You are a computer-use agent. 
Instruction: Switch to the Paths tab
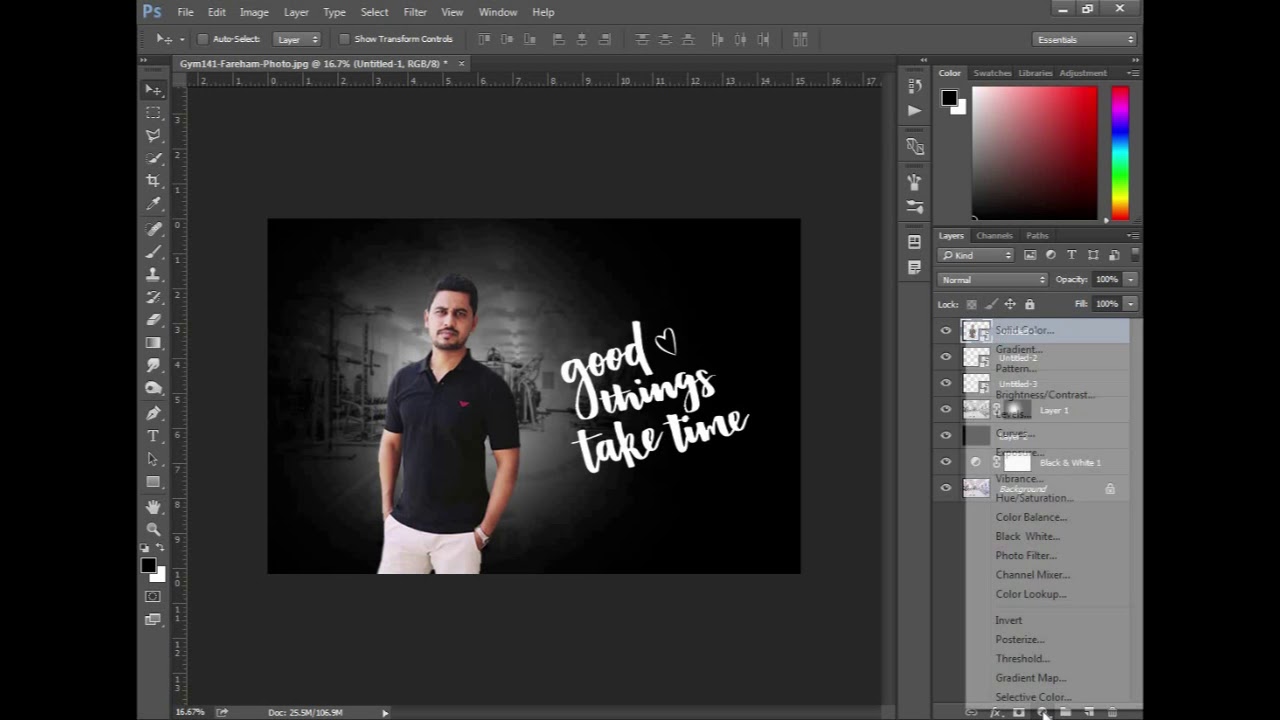pyautogui.click(x=1037, y=236)
